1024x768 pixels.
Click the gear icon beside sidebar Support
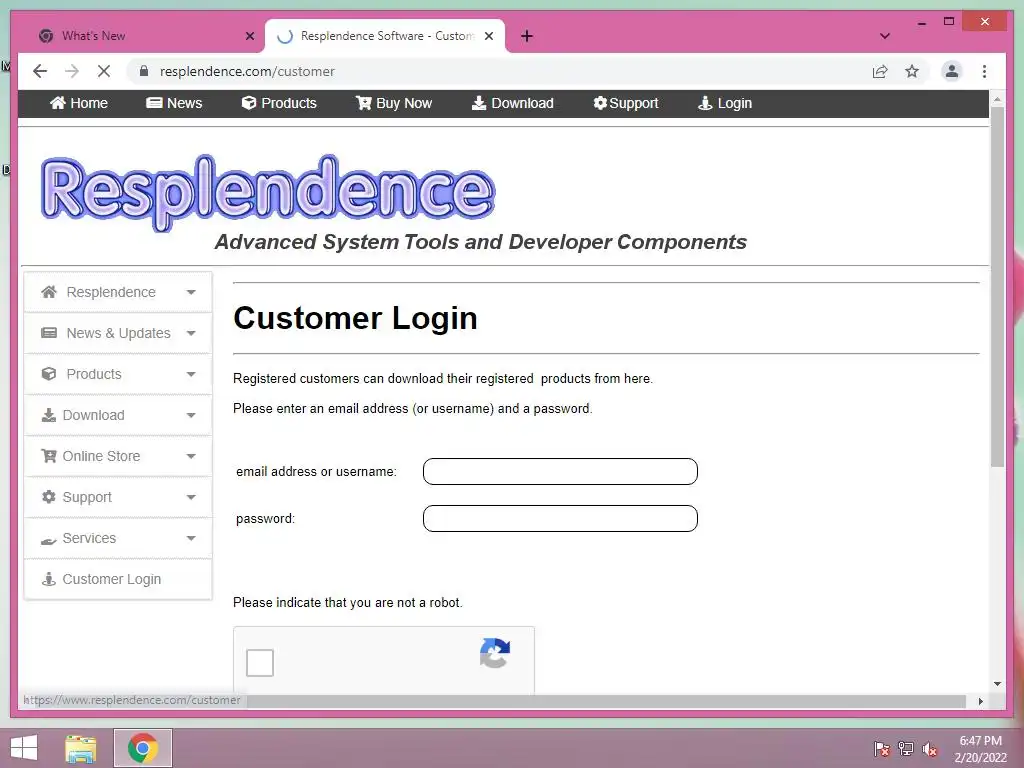pyautogui.click(x=49, y=497)
